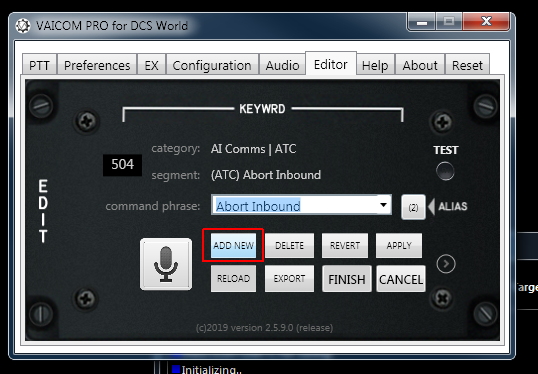Viewport: 538px width, 374px height.
Task: Click the ALIAS (2) button
Action: pyautogui.click(x=413, y=207)
